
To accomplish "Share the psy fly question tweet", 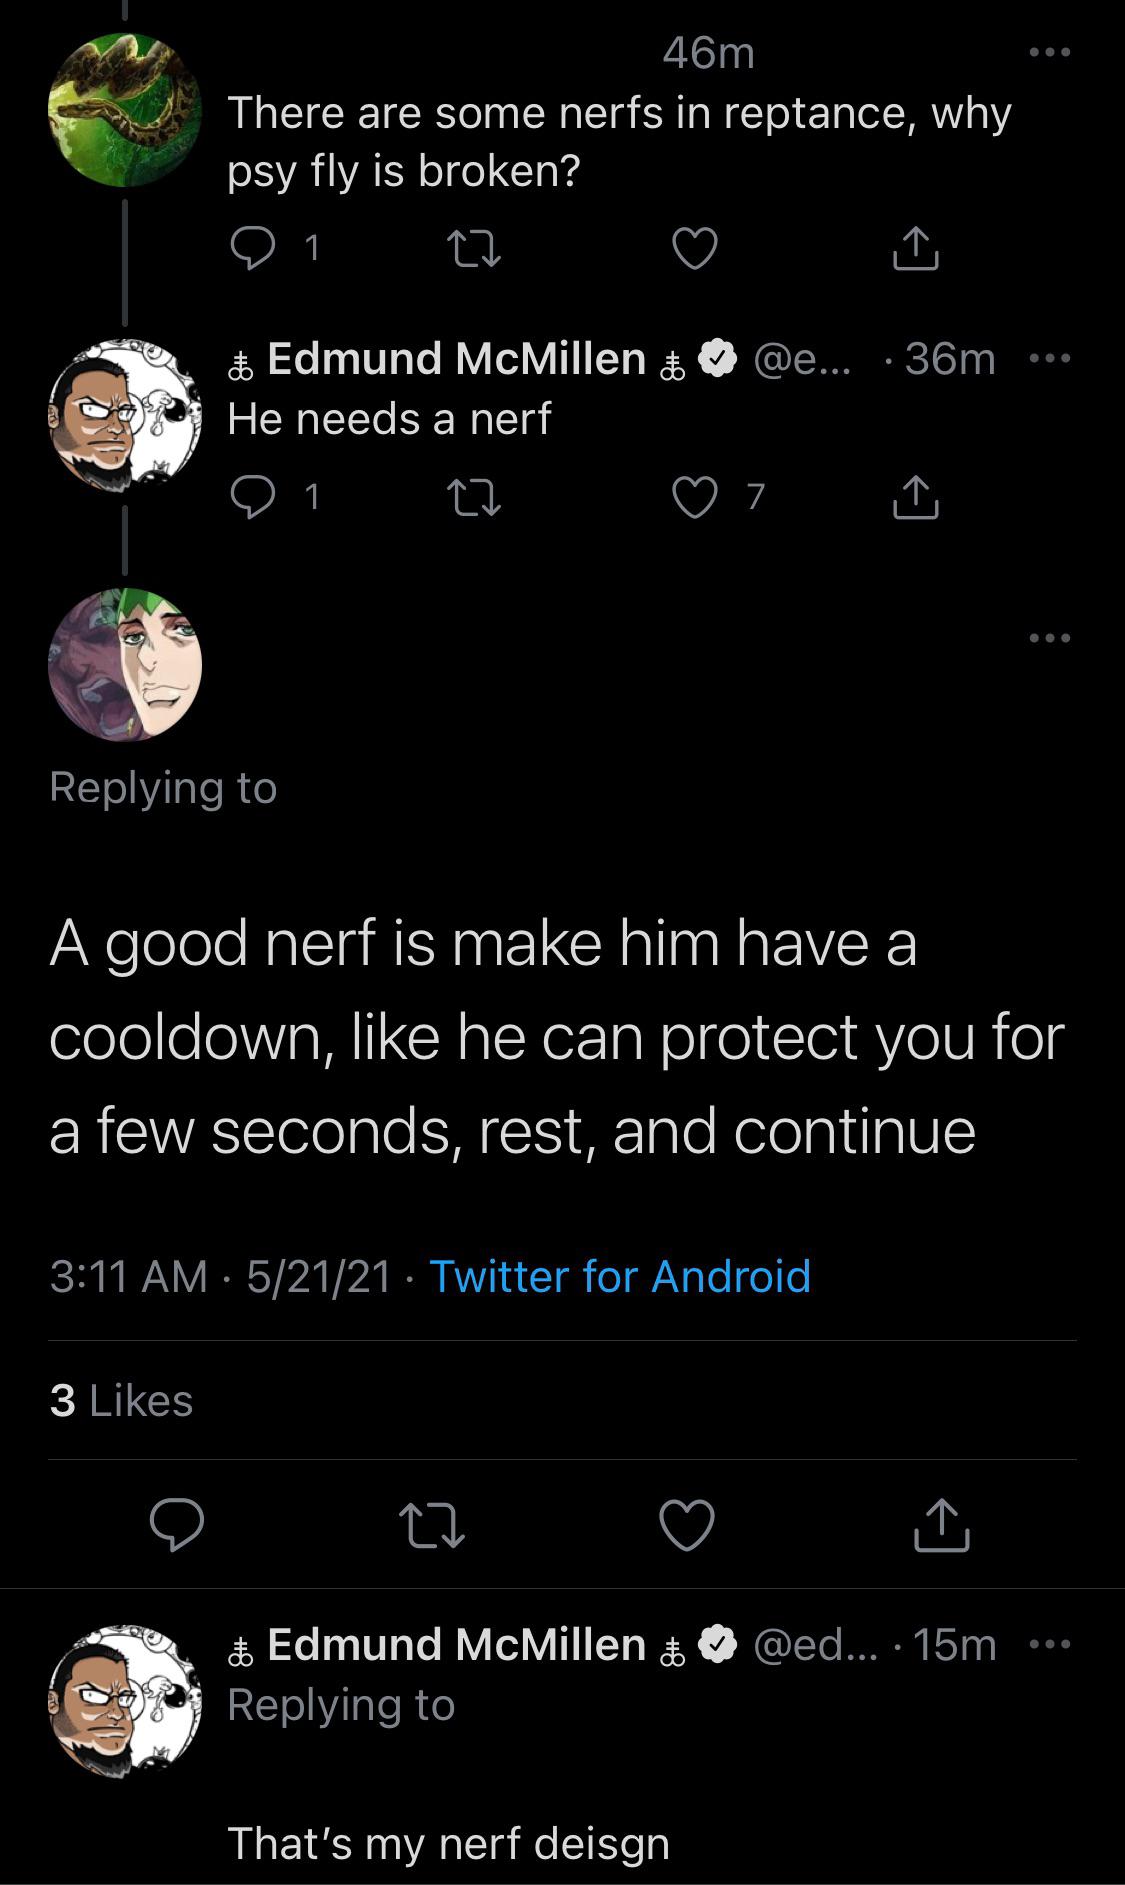I will pyautogui.click(x=915, y=248).
